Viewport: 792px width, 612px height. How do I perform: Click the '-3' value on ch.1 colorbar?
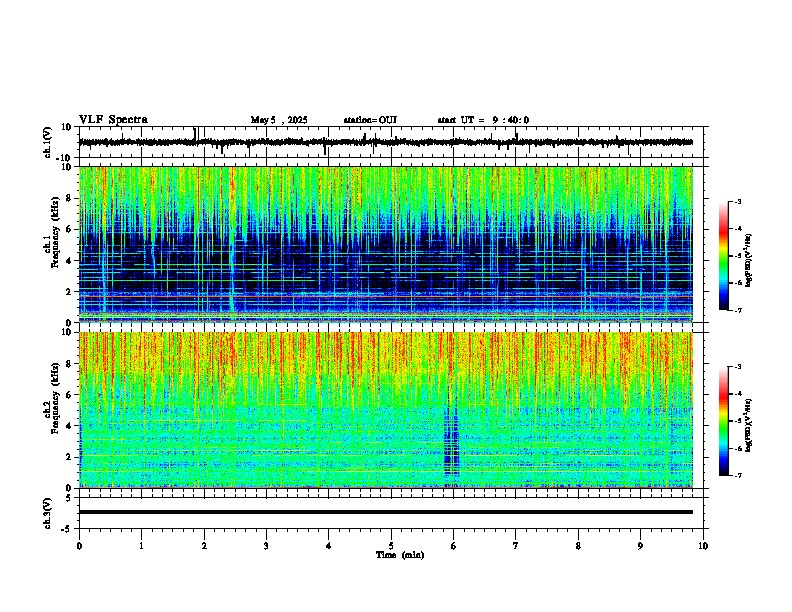pyautogui.click(x=737, y=201)
